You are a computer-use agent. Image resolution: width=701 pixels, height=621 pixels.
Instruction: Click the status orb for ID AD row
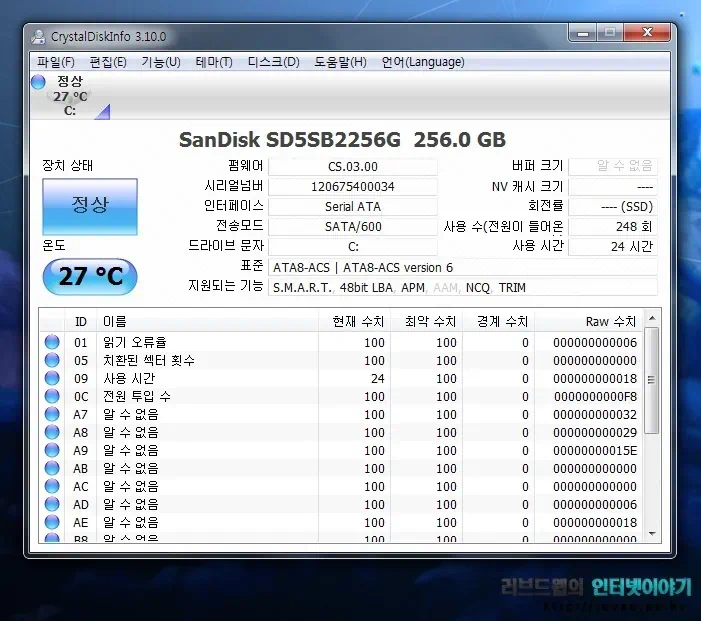(x=52, y=504)
